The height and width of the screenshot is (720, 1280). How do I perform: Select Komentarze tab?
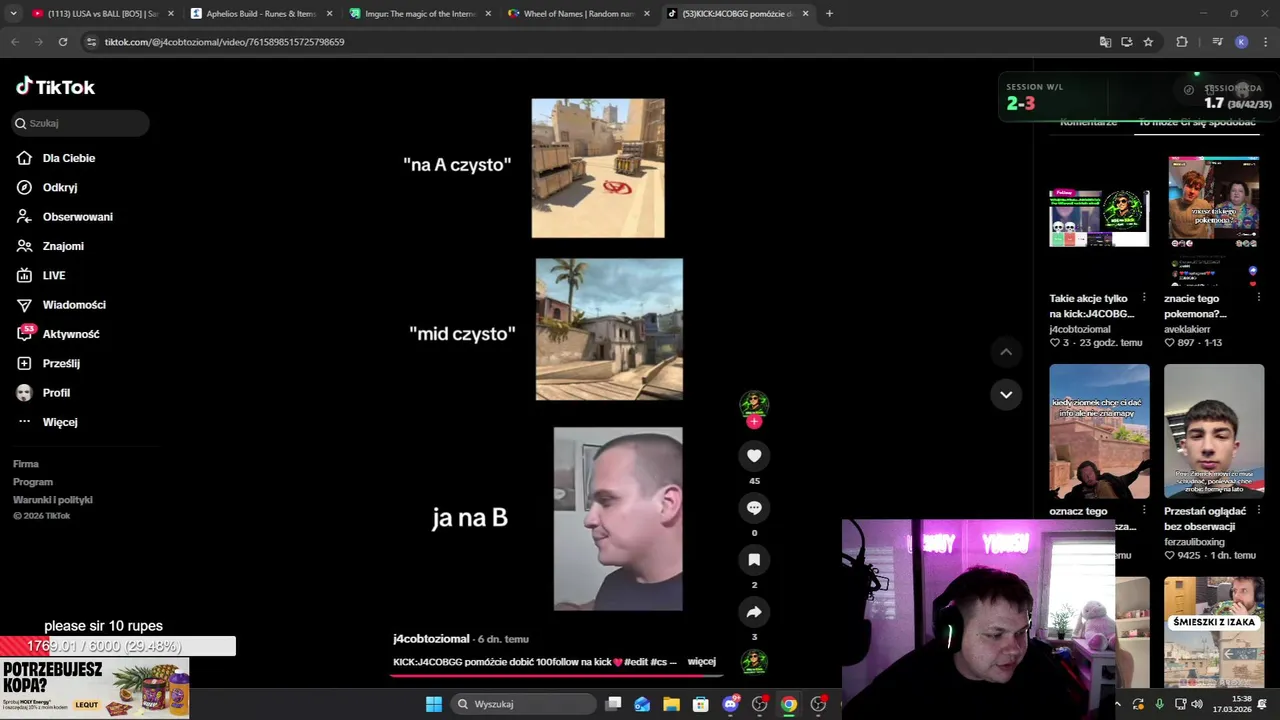1088,122
